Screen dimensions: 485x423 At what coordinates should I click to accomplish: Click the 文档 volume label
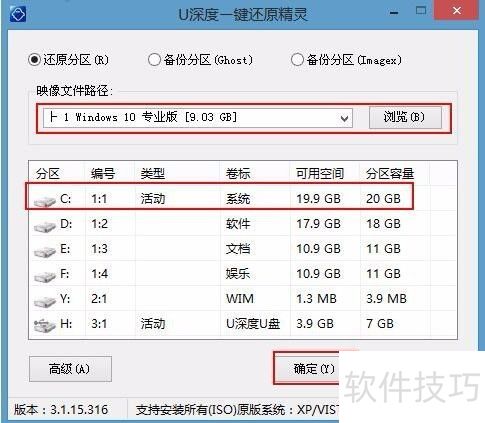point(238,249)
